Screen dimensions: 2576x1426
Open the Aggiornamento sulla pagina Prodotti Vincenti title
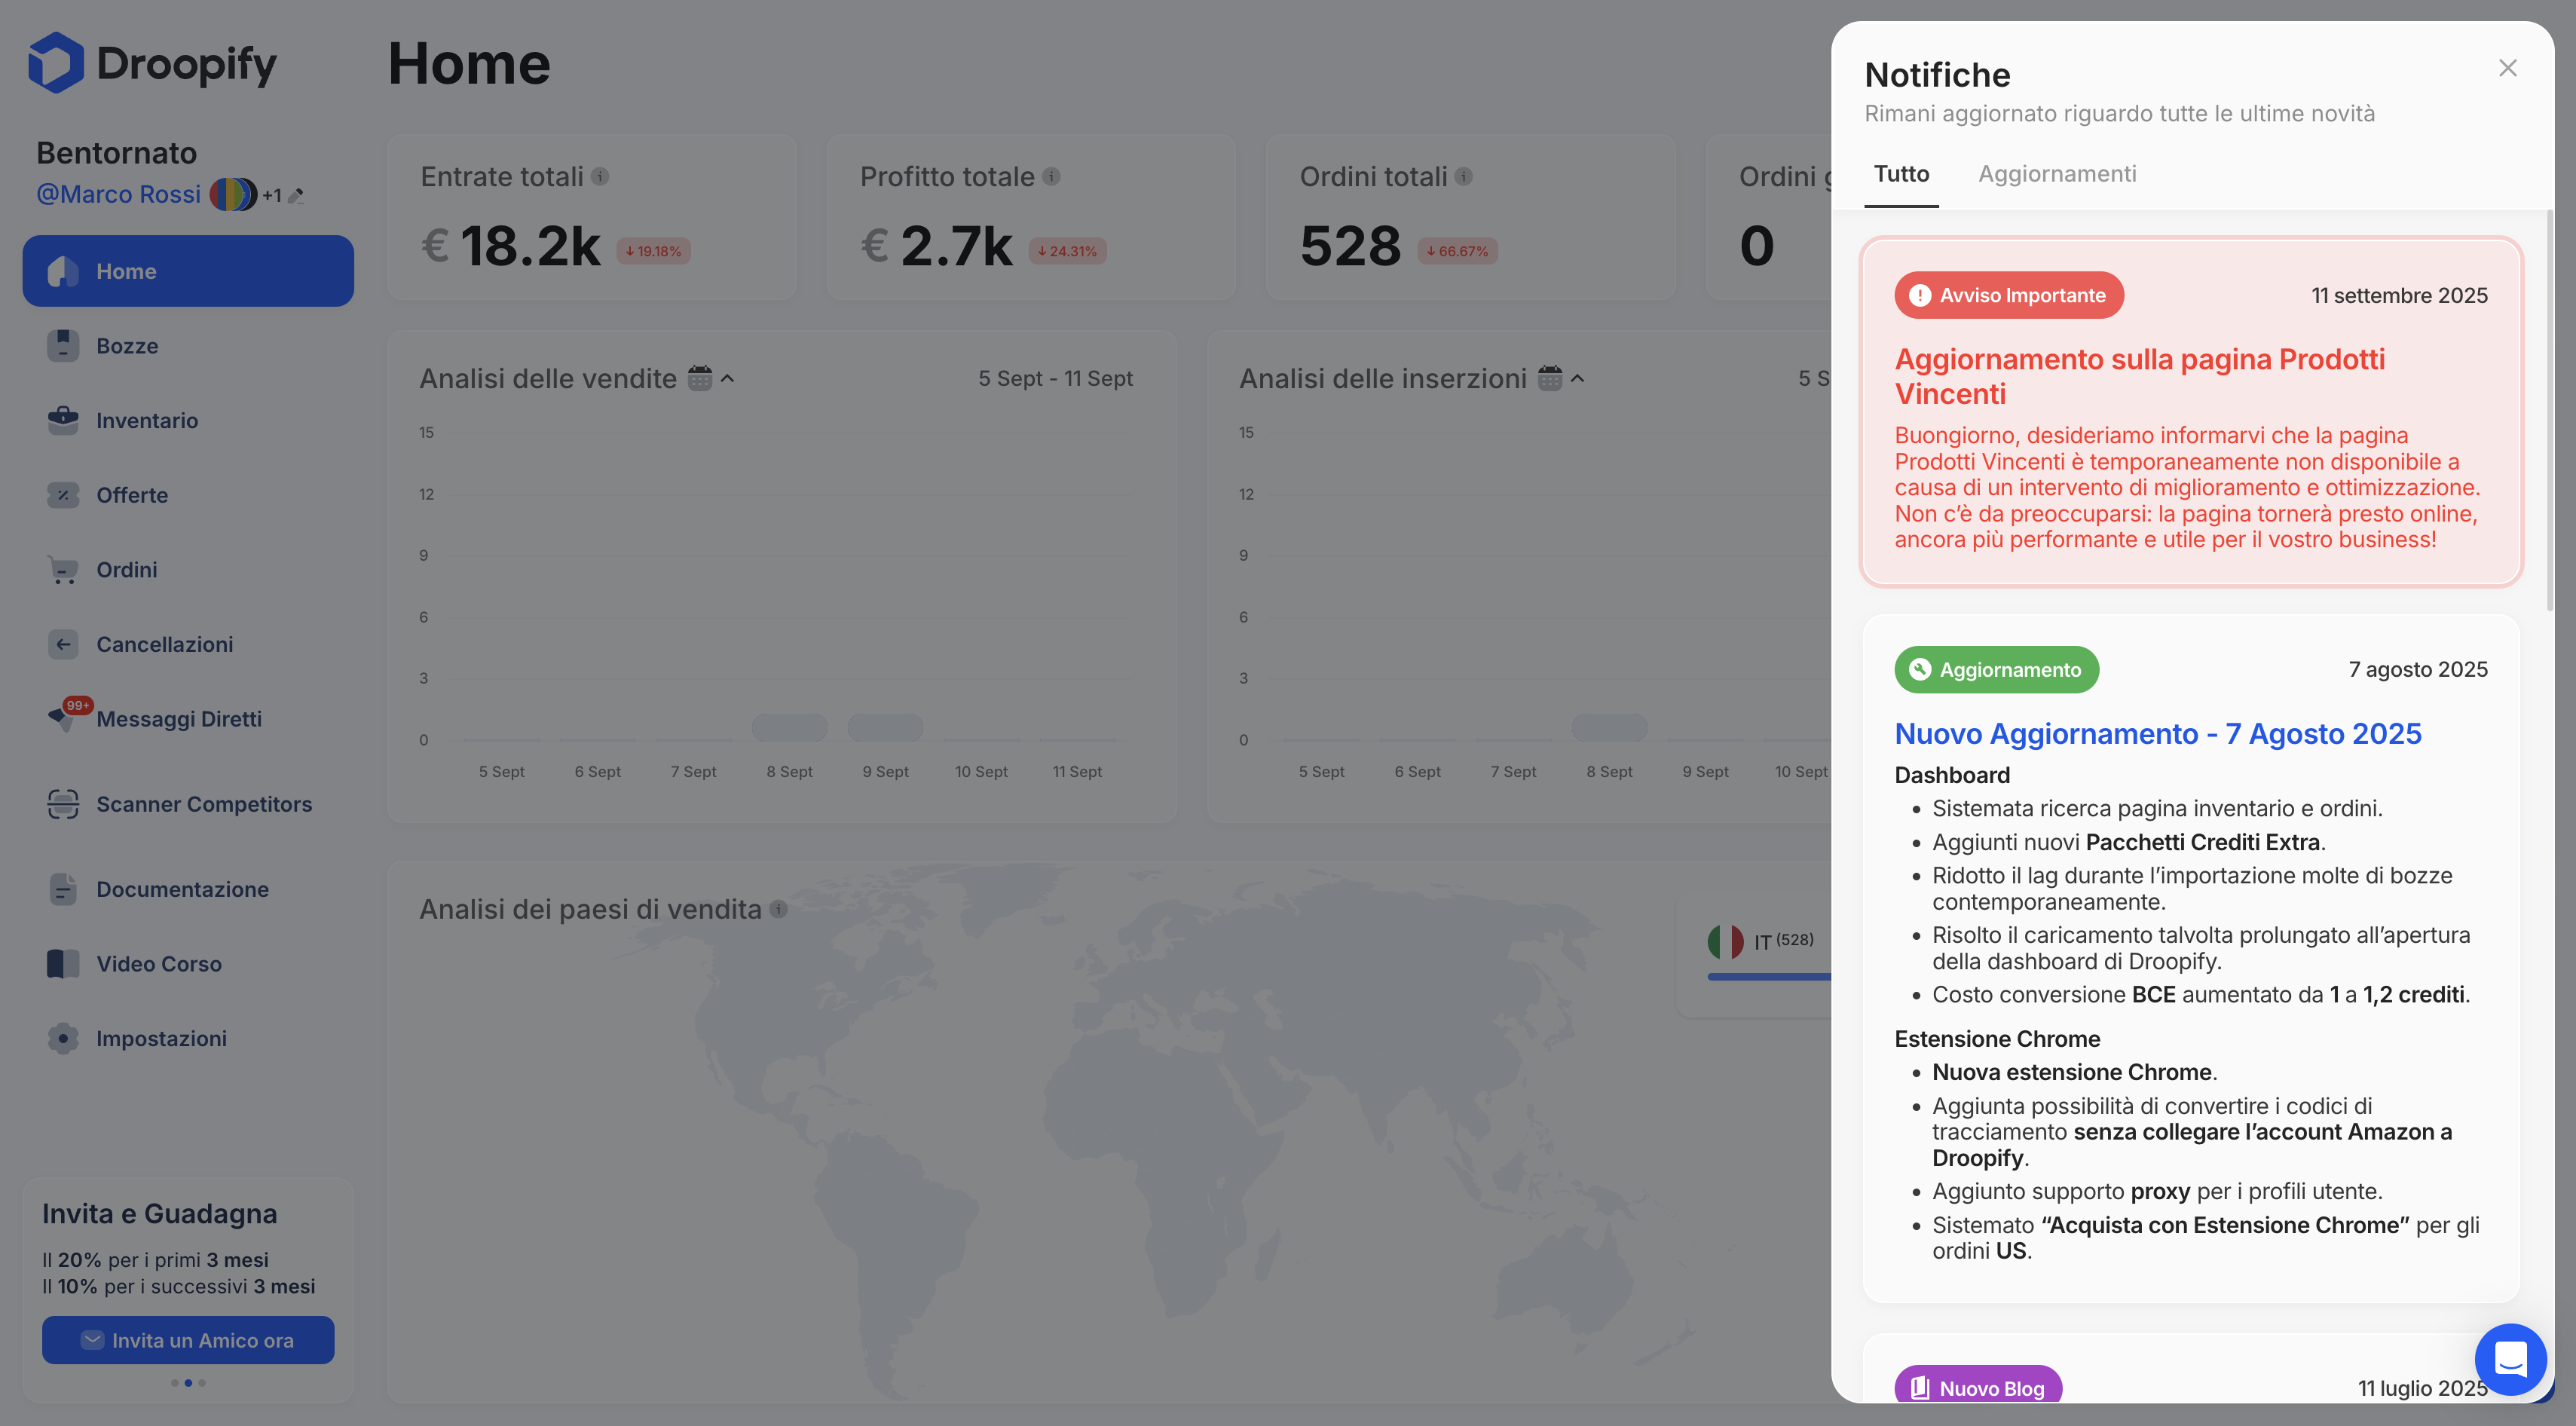[x=2140, y=376]
